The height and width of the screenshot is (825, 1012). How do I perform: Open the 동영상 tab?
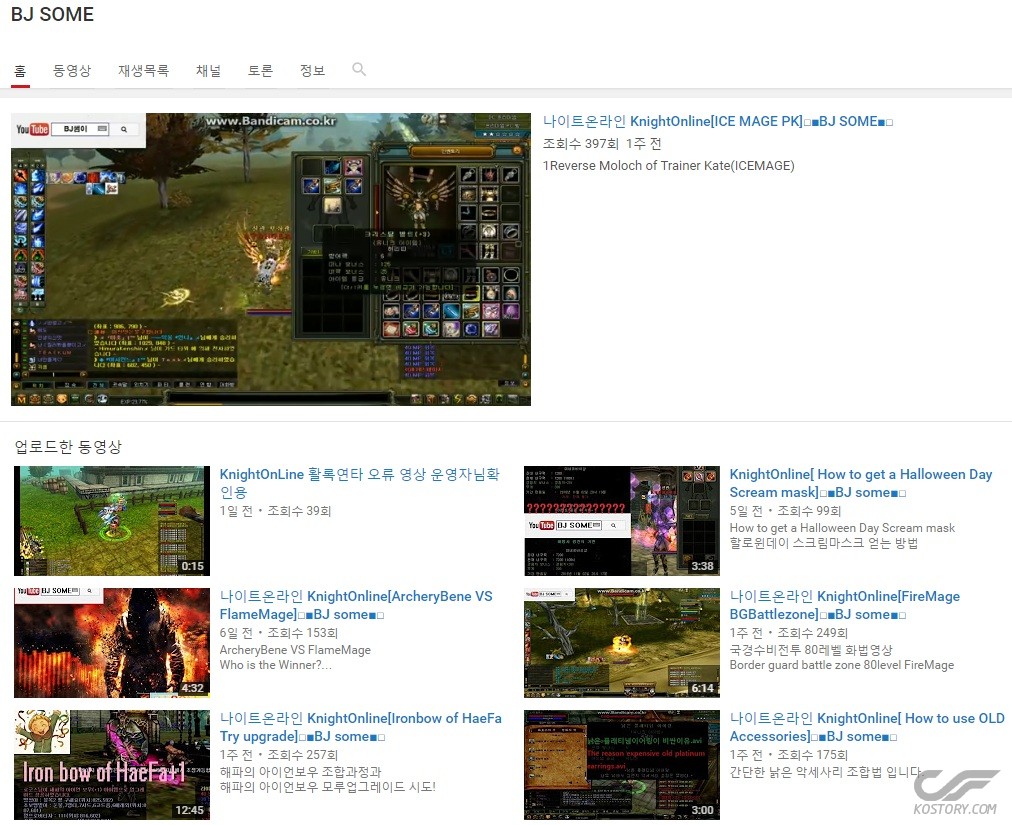coord(72,70)
